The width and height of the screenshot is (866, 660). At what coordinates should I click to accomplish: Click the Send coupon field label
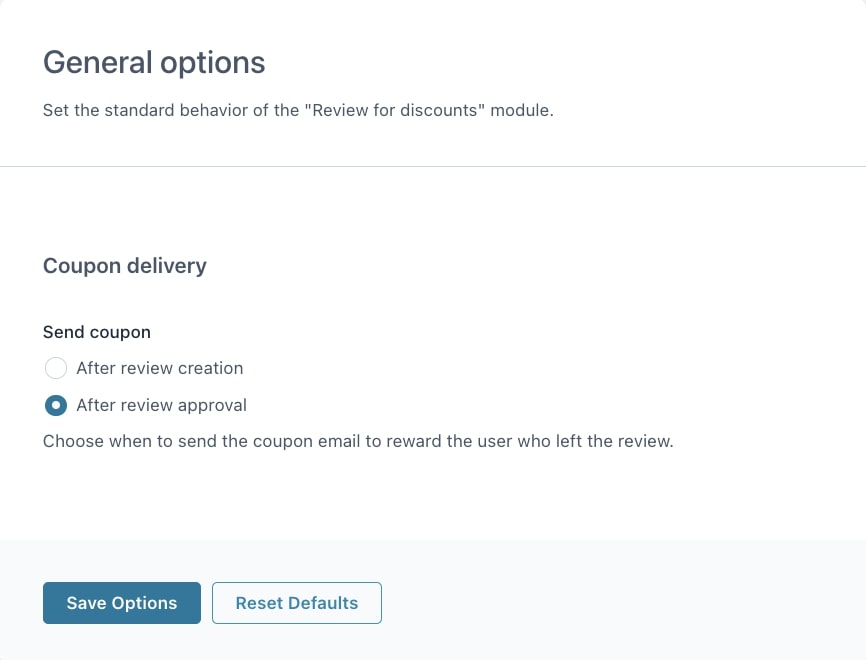pos(97,332)
